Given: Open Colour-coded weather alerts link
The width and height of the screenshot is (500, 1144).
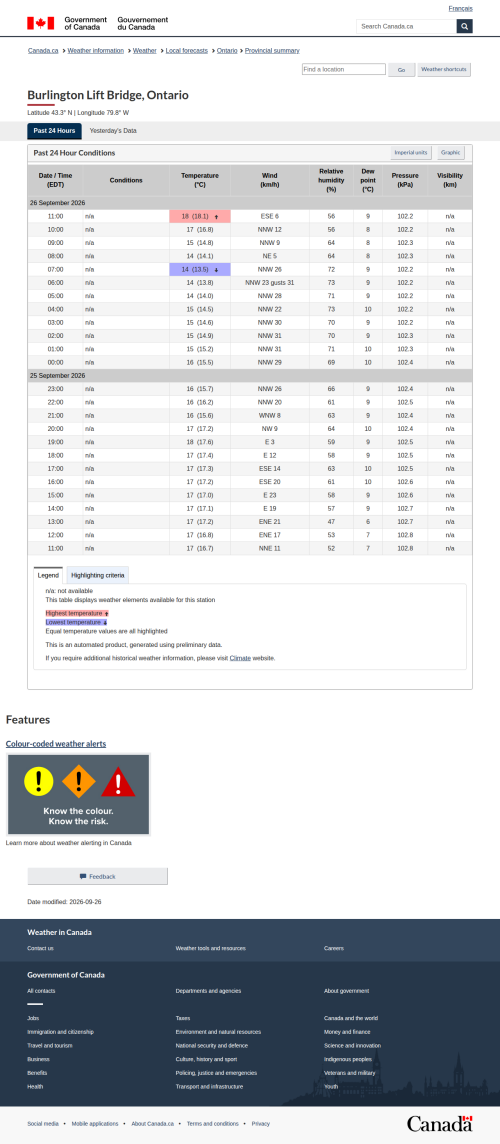Looking at the screenshot, I should point(55,743).
